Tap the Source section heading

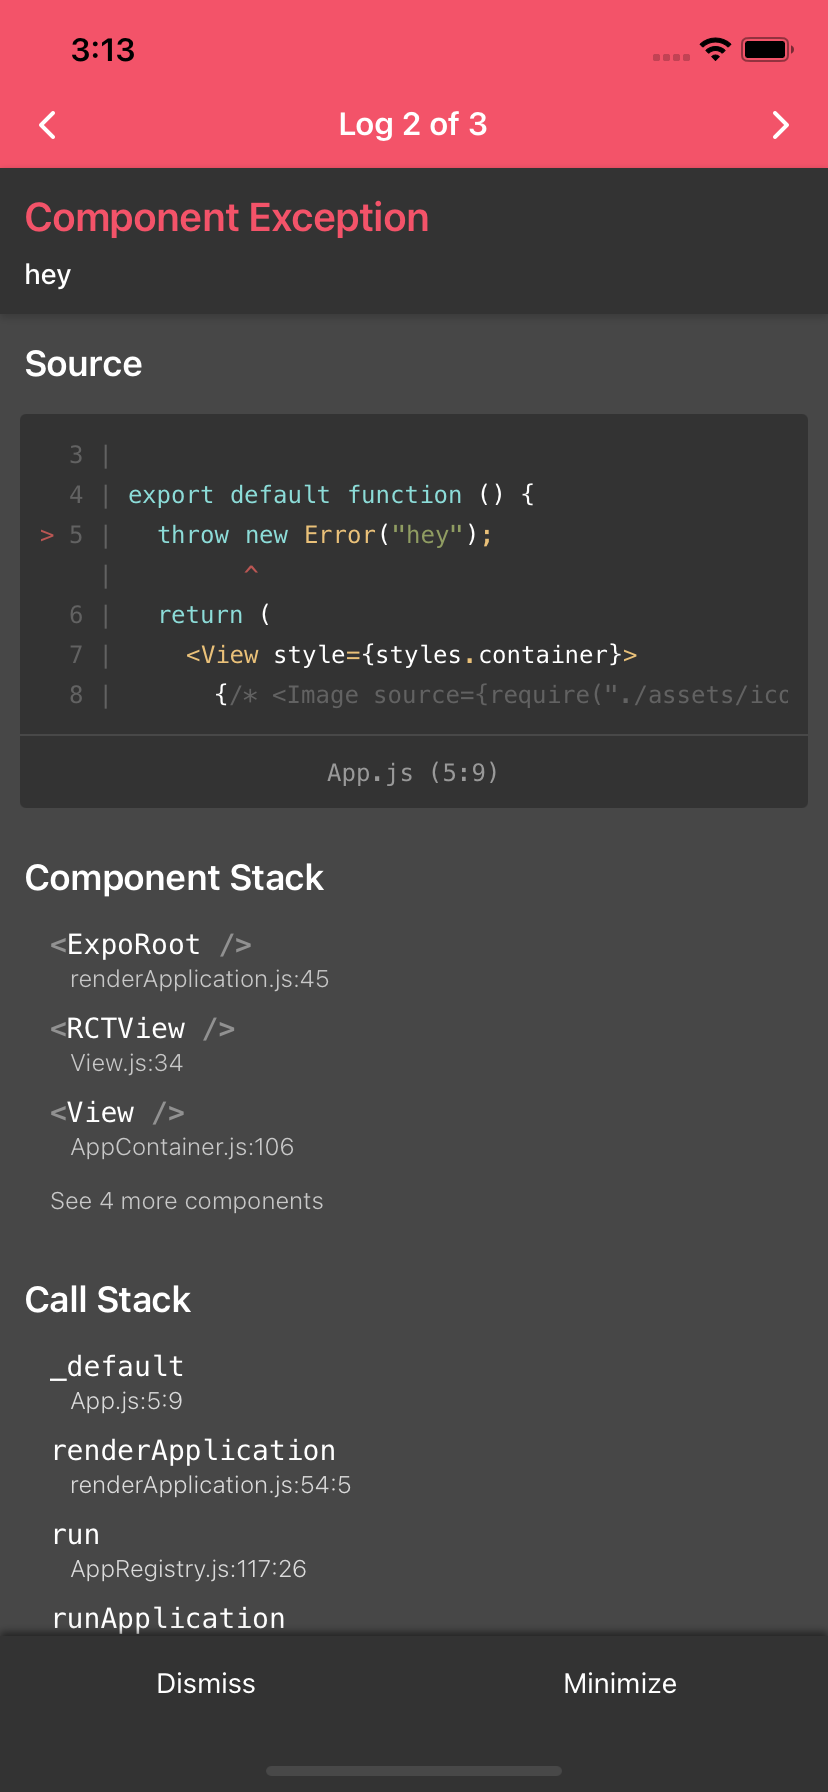tap(83, 364)
